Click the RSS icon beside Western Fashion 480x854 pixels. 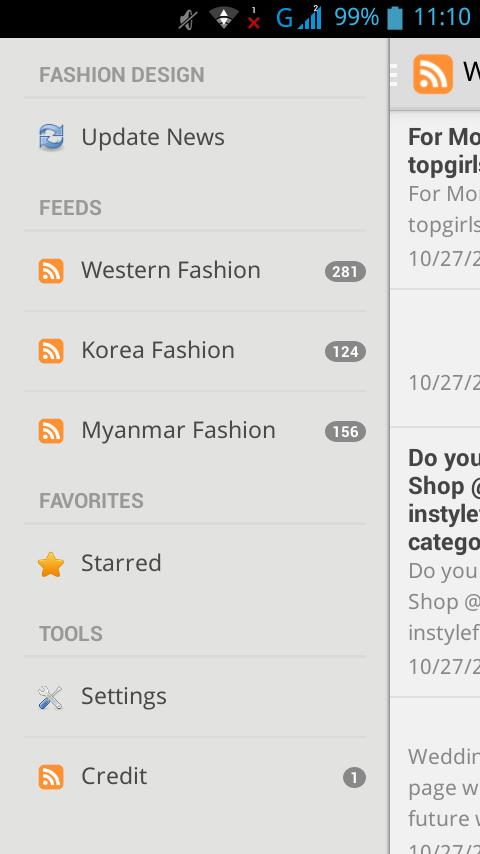51,271
